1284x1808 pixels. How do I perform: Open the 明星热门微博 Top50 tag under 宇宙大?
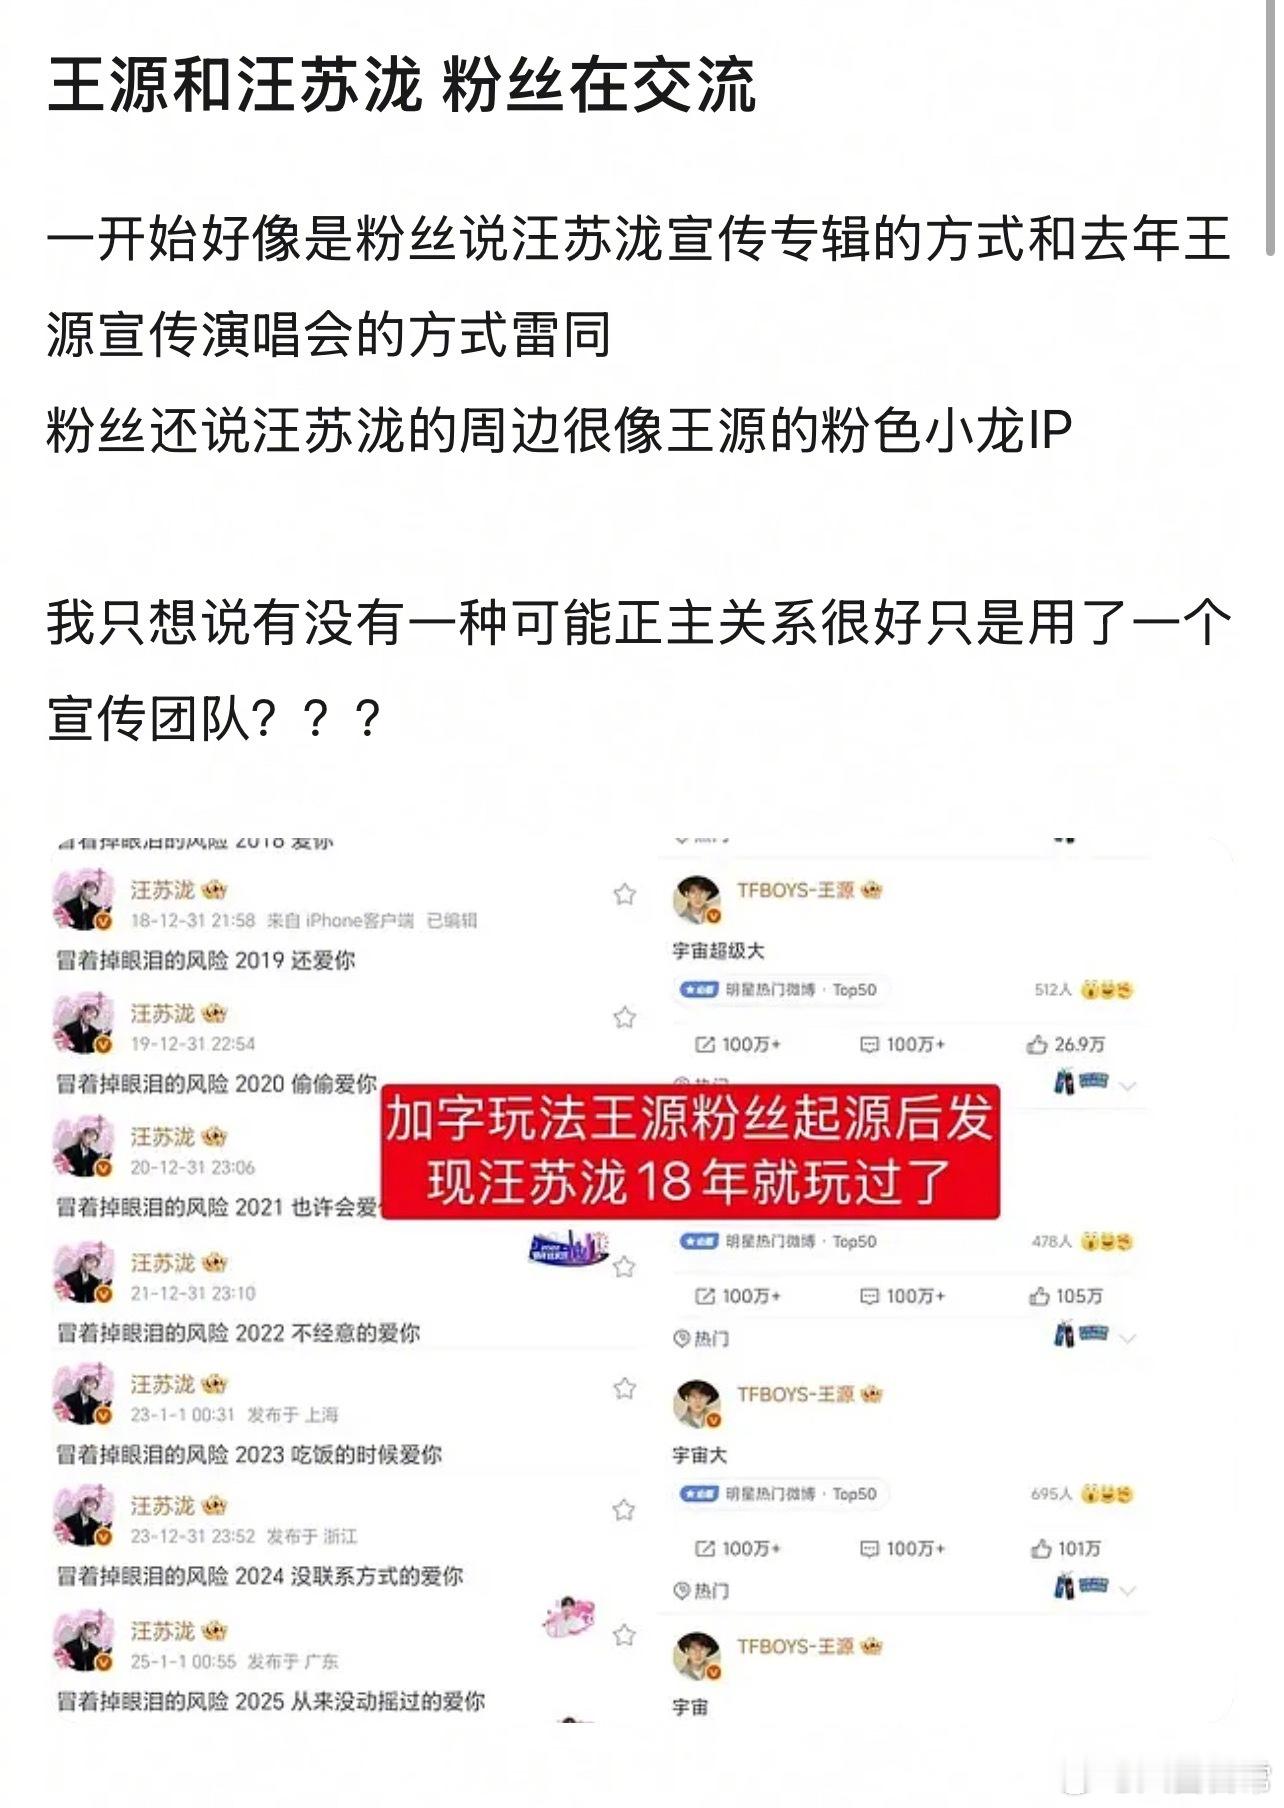pyautogui.click(x=780, y=1494)
